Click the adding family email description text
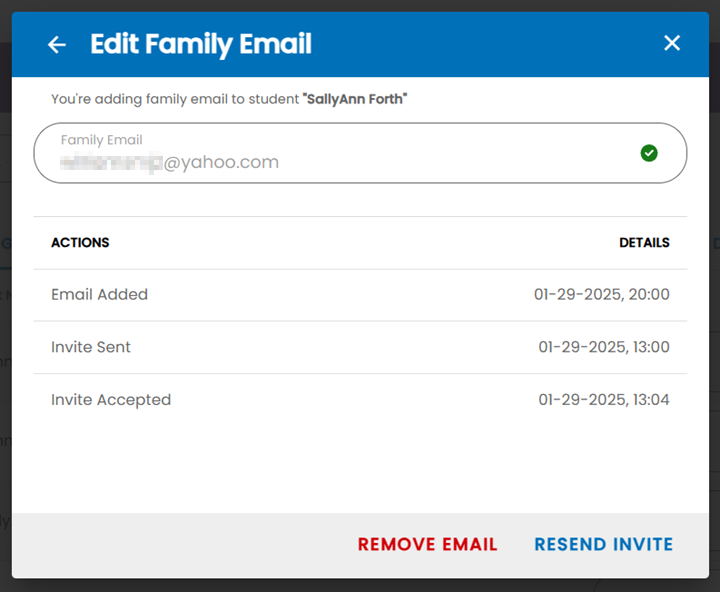 tap(175, 99)
